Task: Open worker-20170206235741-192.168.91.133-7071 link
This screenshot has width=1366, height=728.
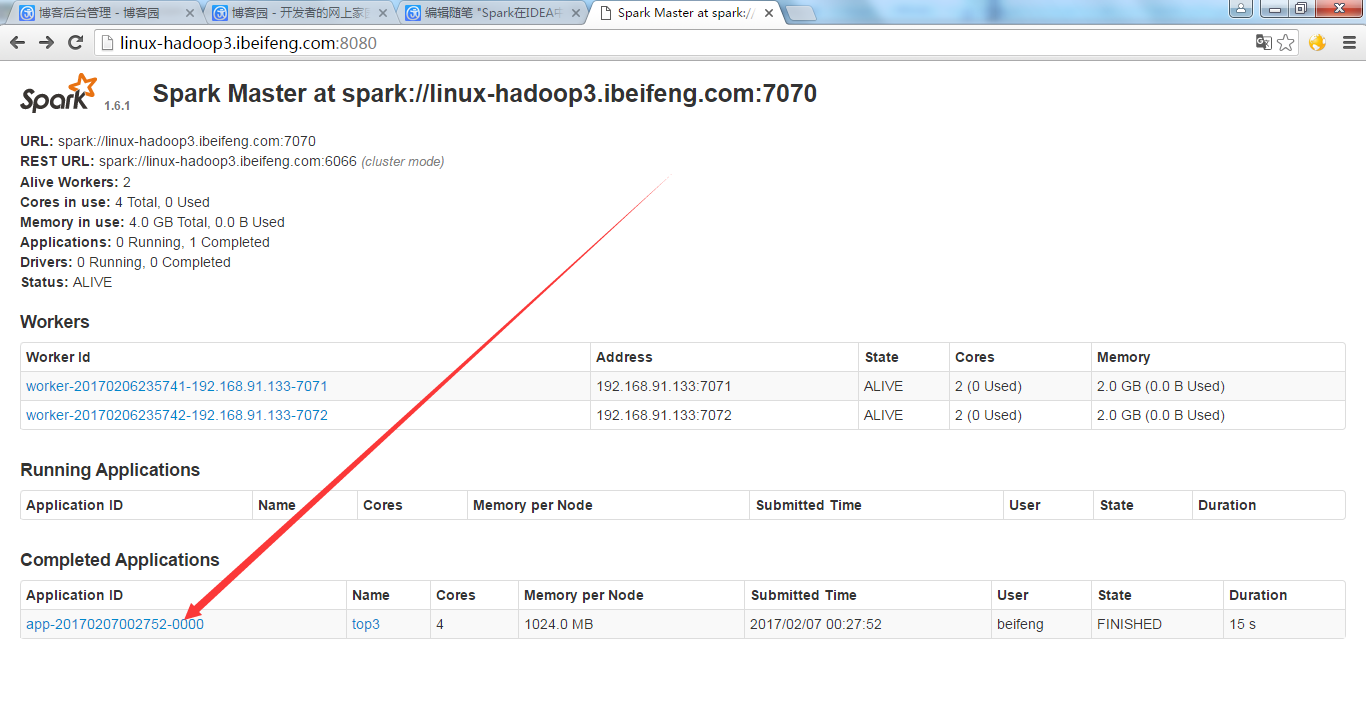Action: (x=177, y=386)
